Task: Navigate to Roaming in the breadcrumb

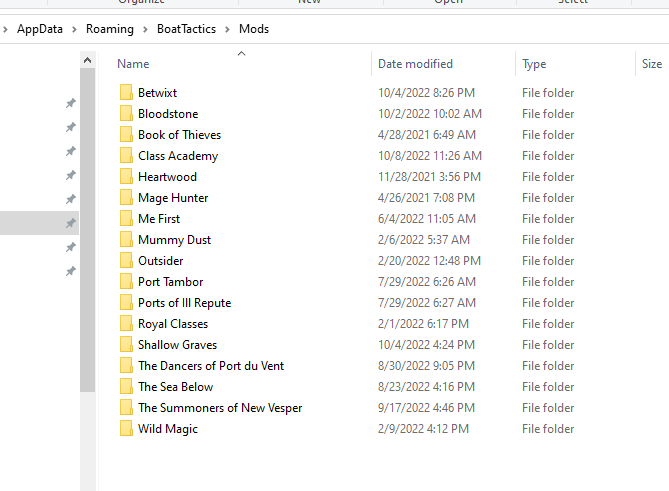Action: click(110, 29)
